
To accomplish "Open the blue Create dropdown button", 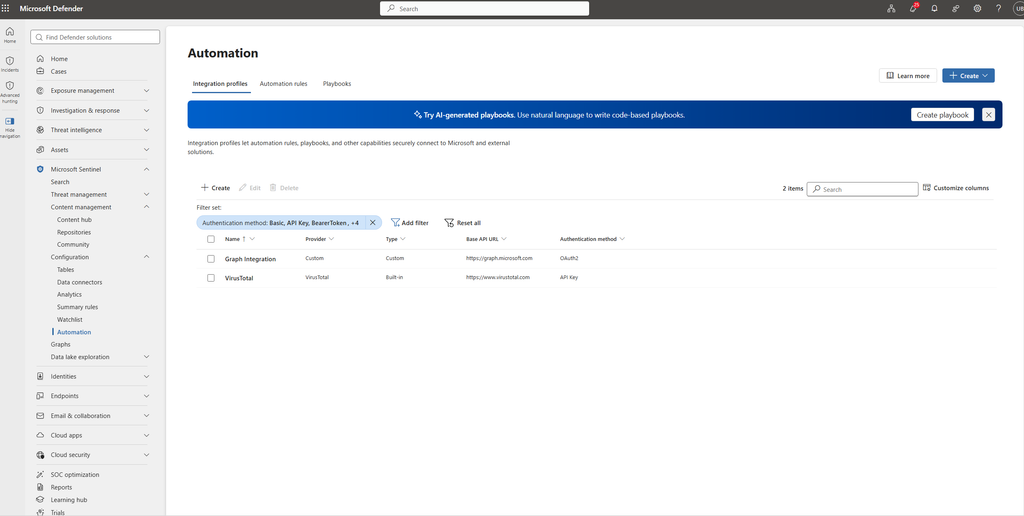I will (968, 76).
